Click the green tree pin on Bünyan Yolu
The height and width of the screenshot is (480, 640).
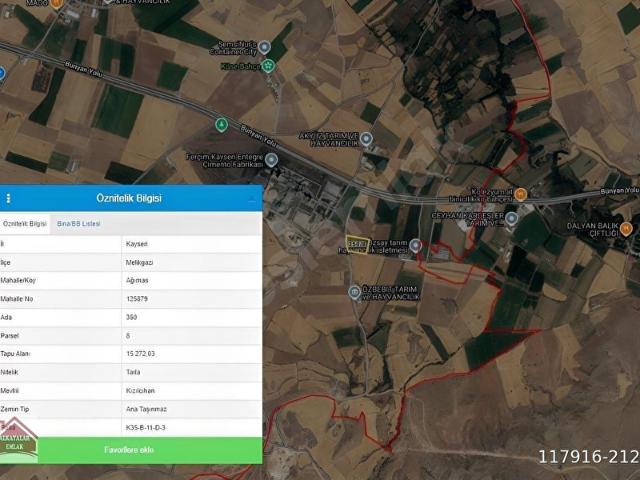221,124
